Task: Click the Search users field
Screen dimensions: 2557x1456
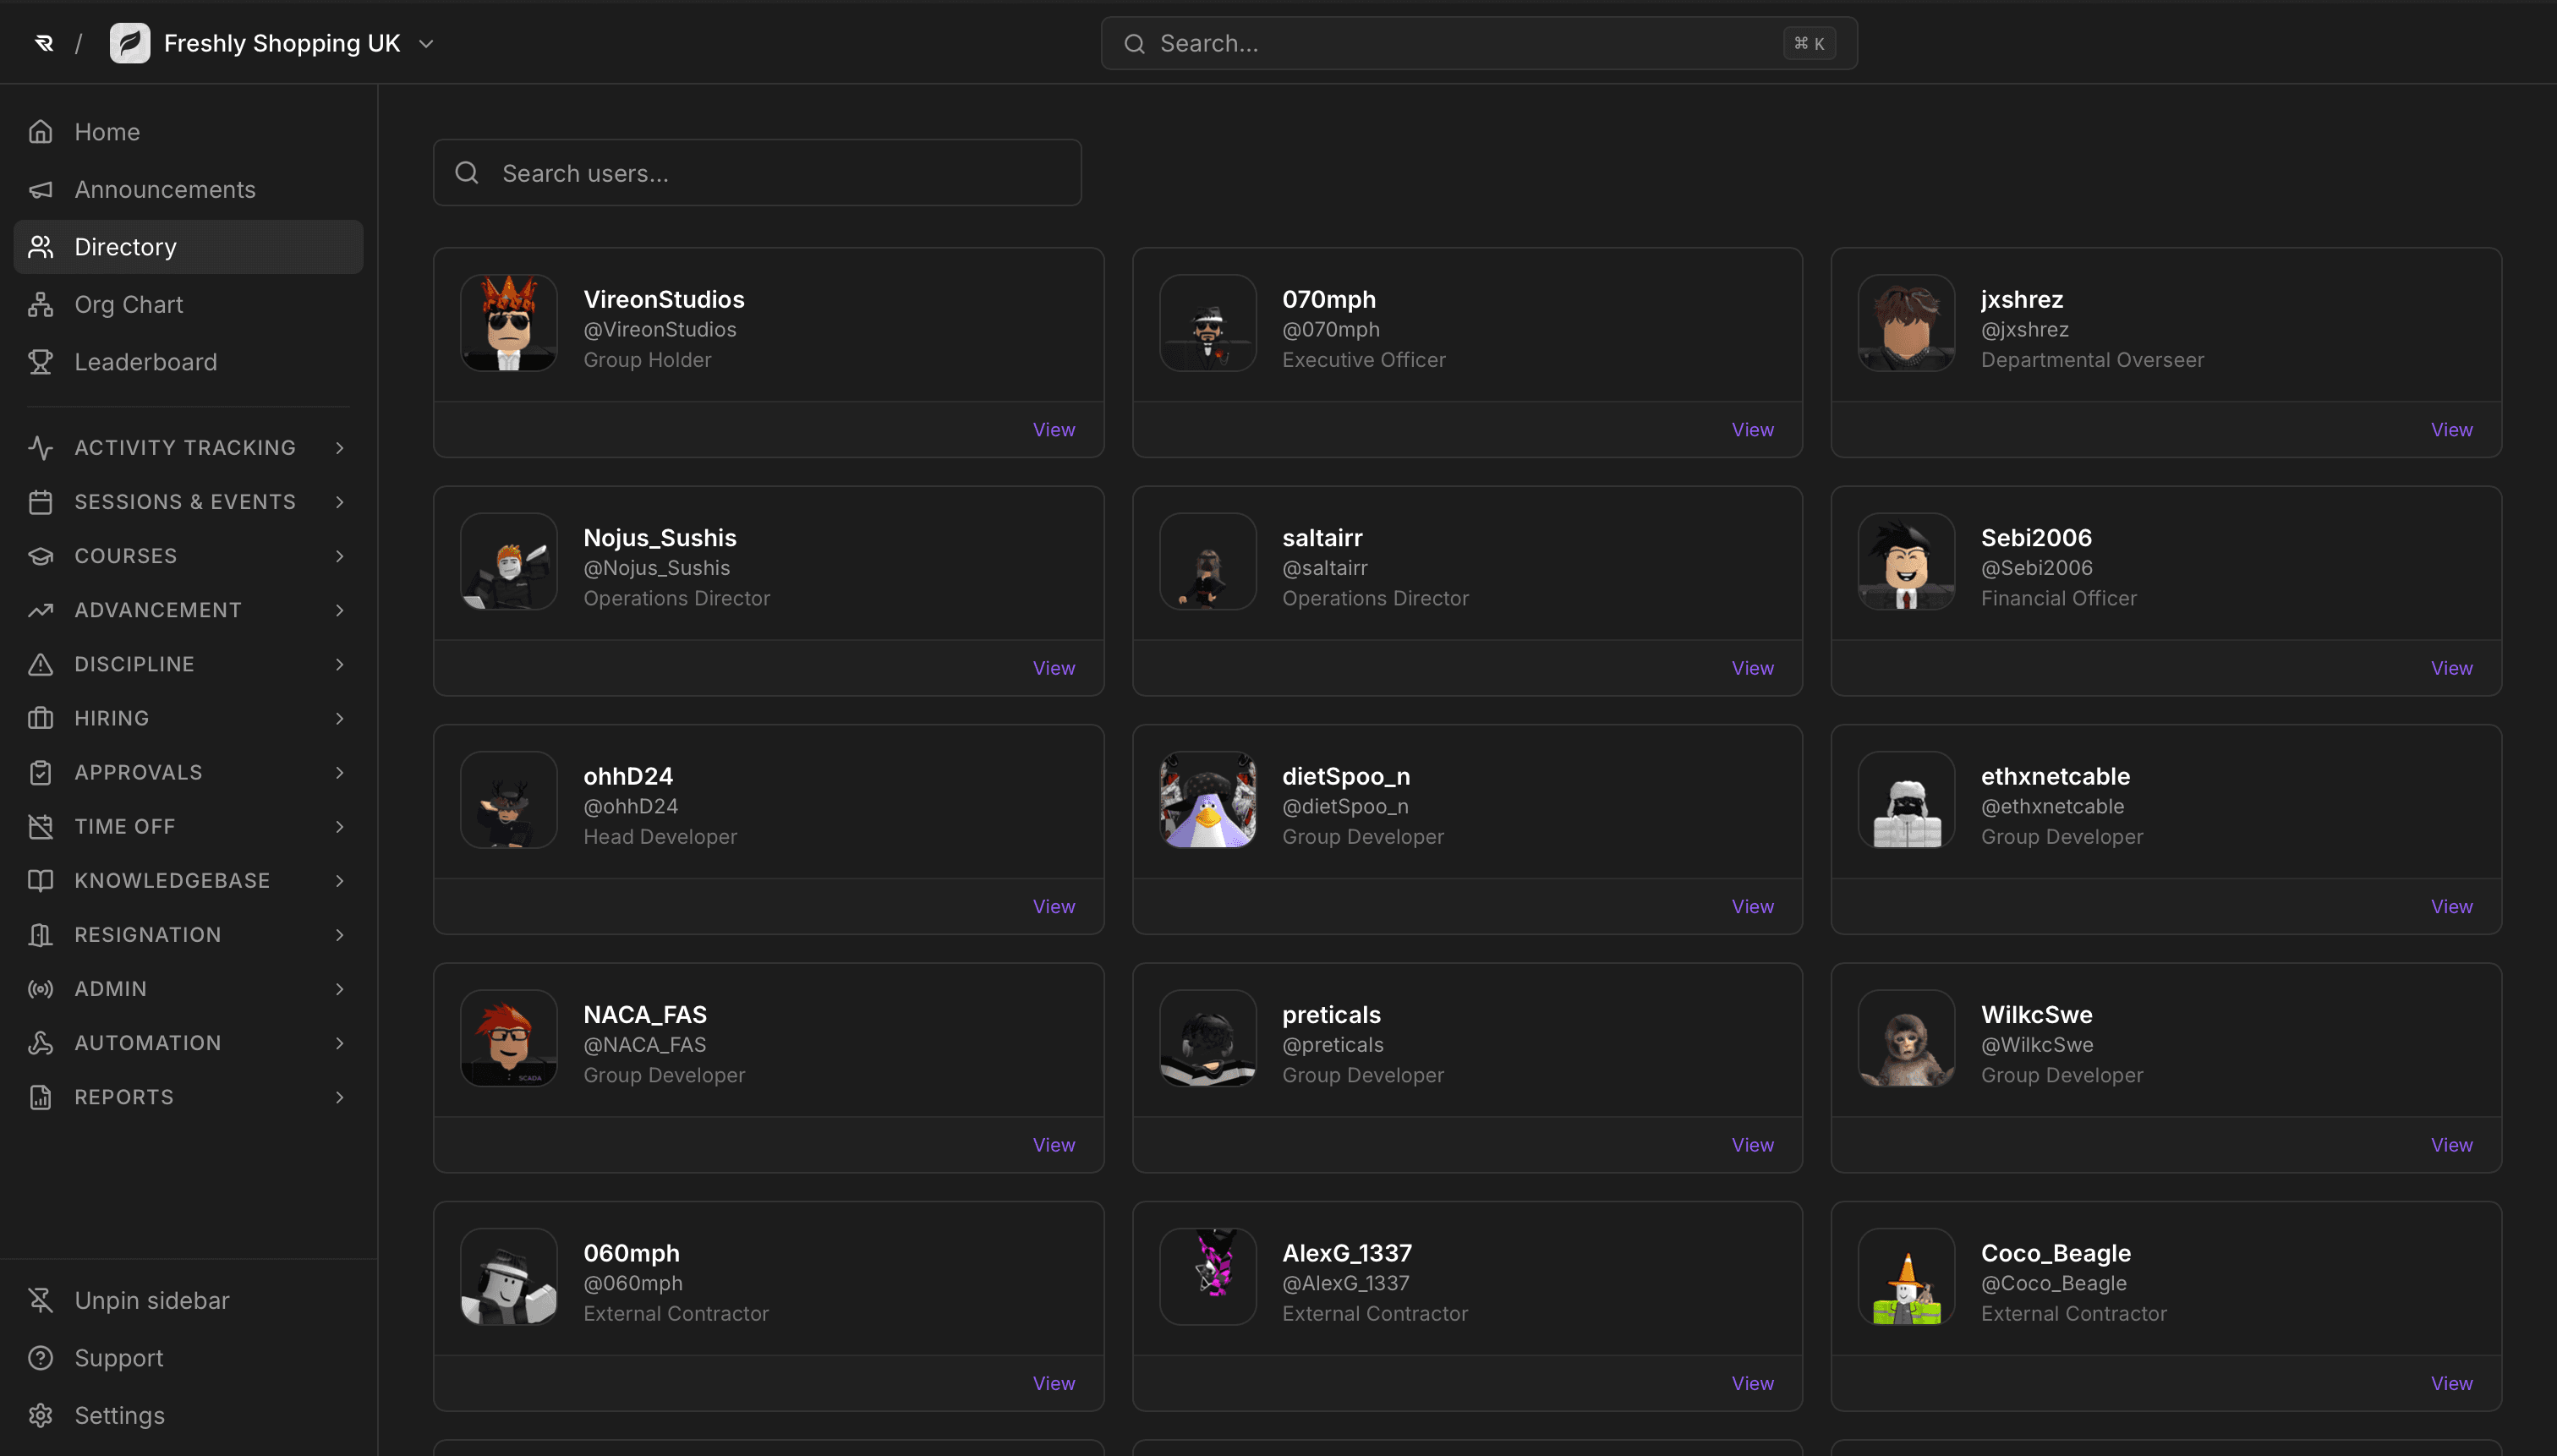Action: point(757,173)
